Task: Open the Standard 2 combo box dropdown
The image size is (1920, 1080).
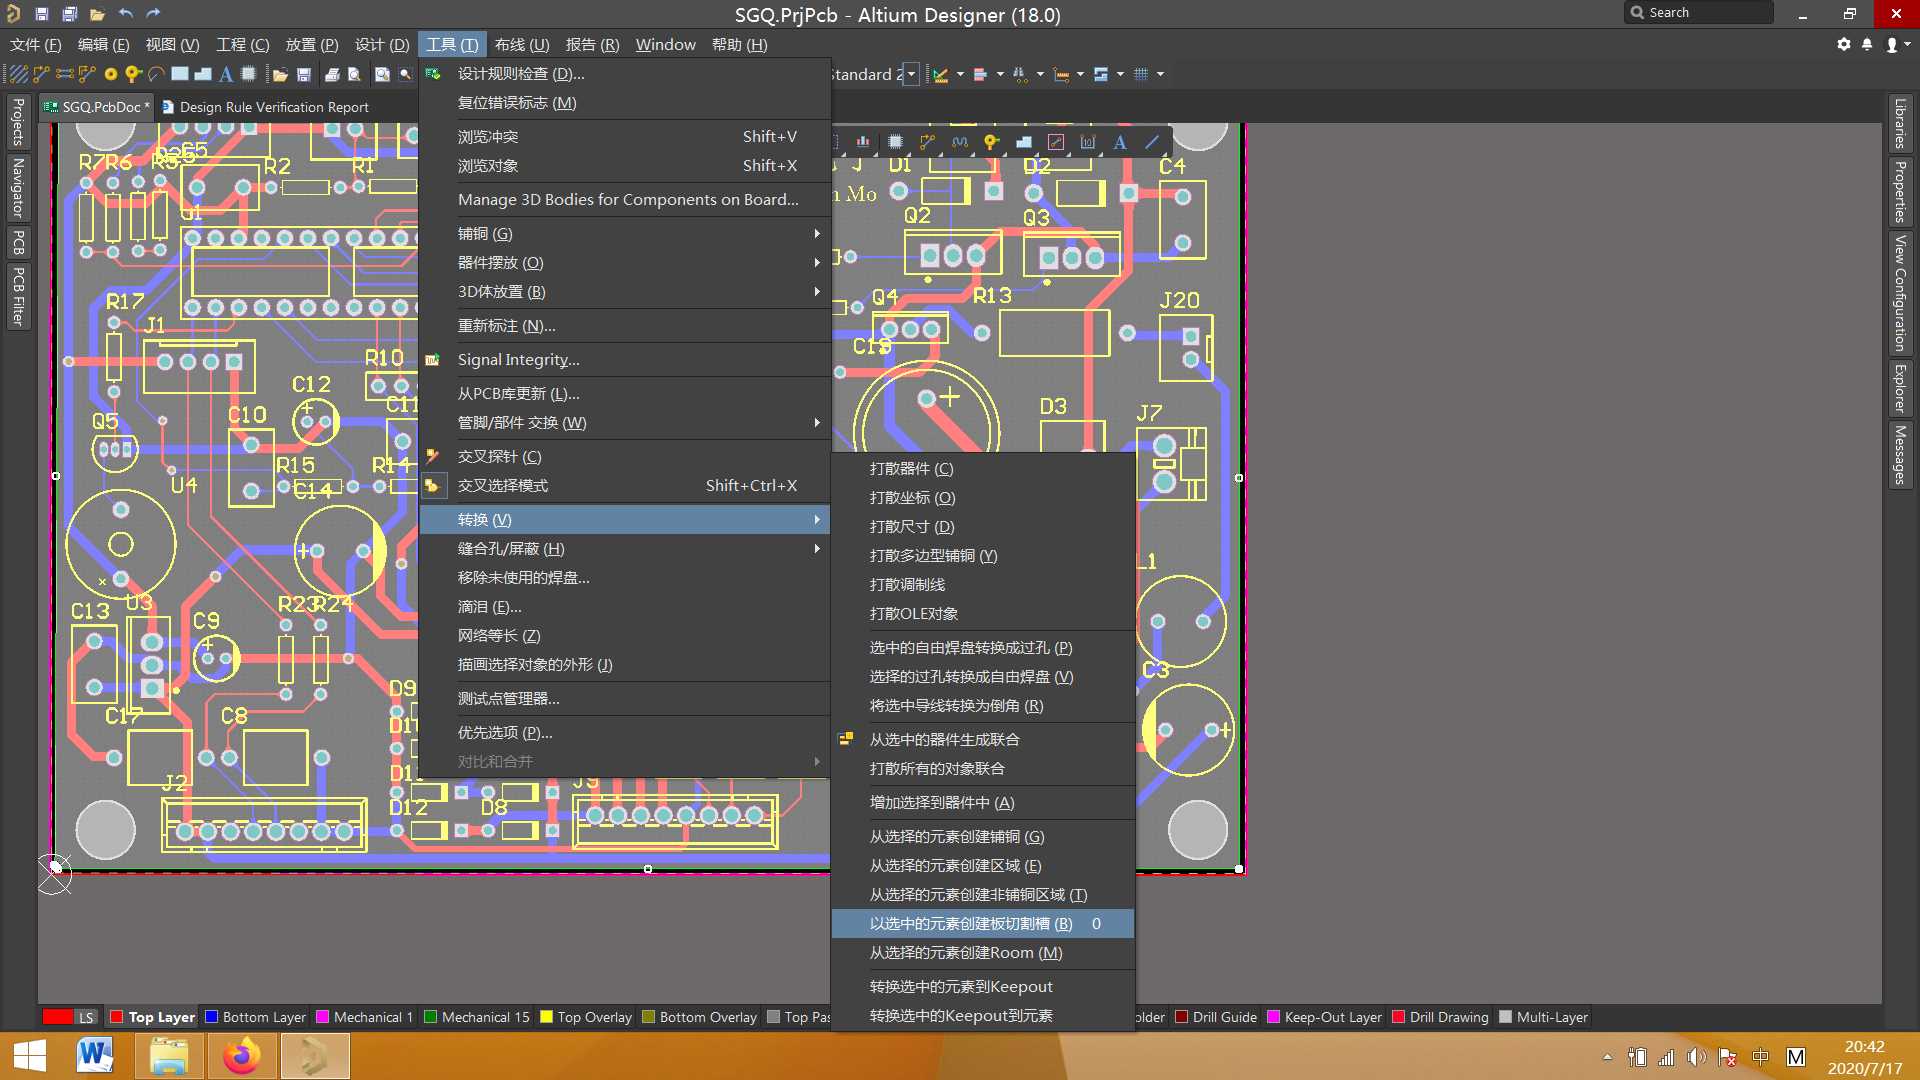Action: (910, 74)
